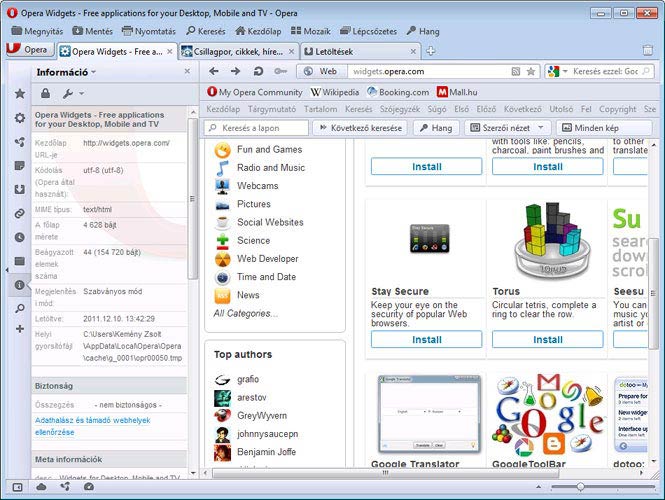
Task: Open the Notes panel icon
Action: pyautogui.click(x=20, y=165)
